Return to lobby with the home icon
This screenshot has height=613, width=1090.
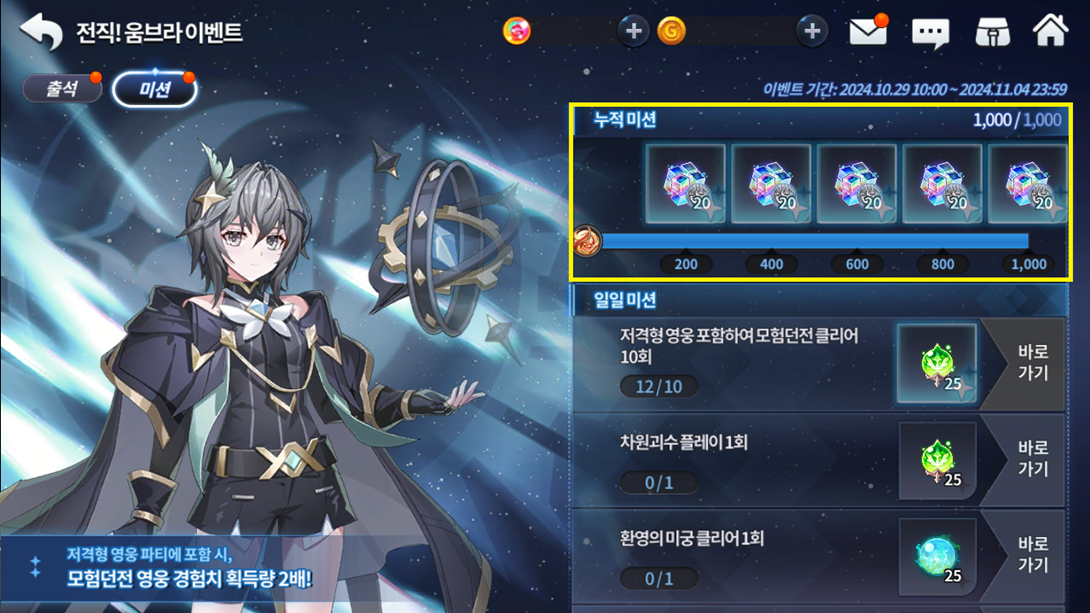click(x=1050, y=31)
